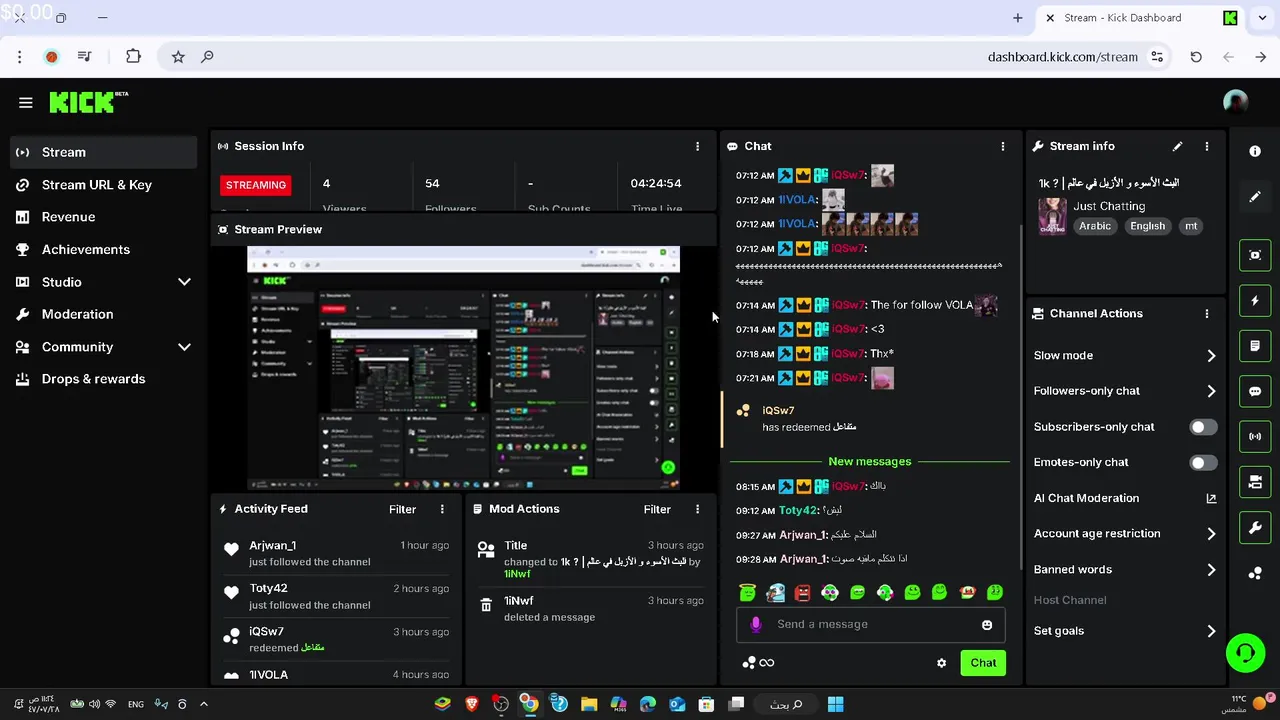
Task: Click the green Chat send button
Action: coord(983,663)
